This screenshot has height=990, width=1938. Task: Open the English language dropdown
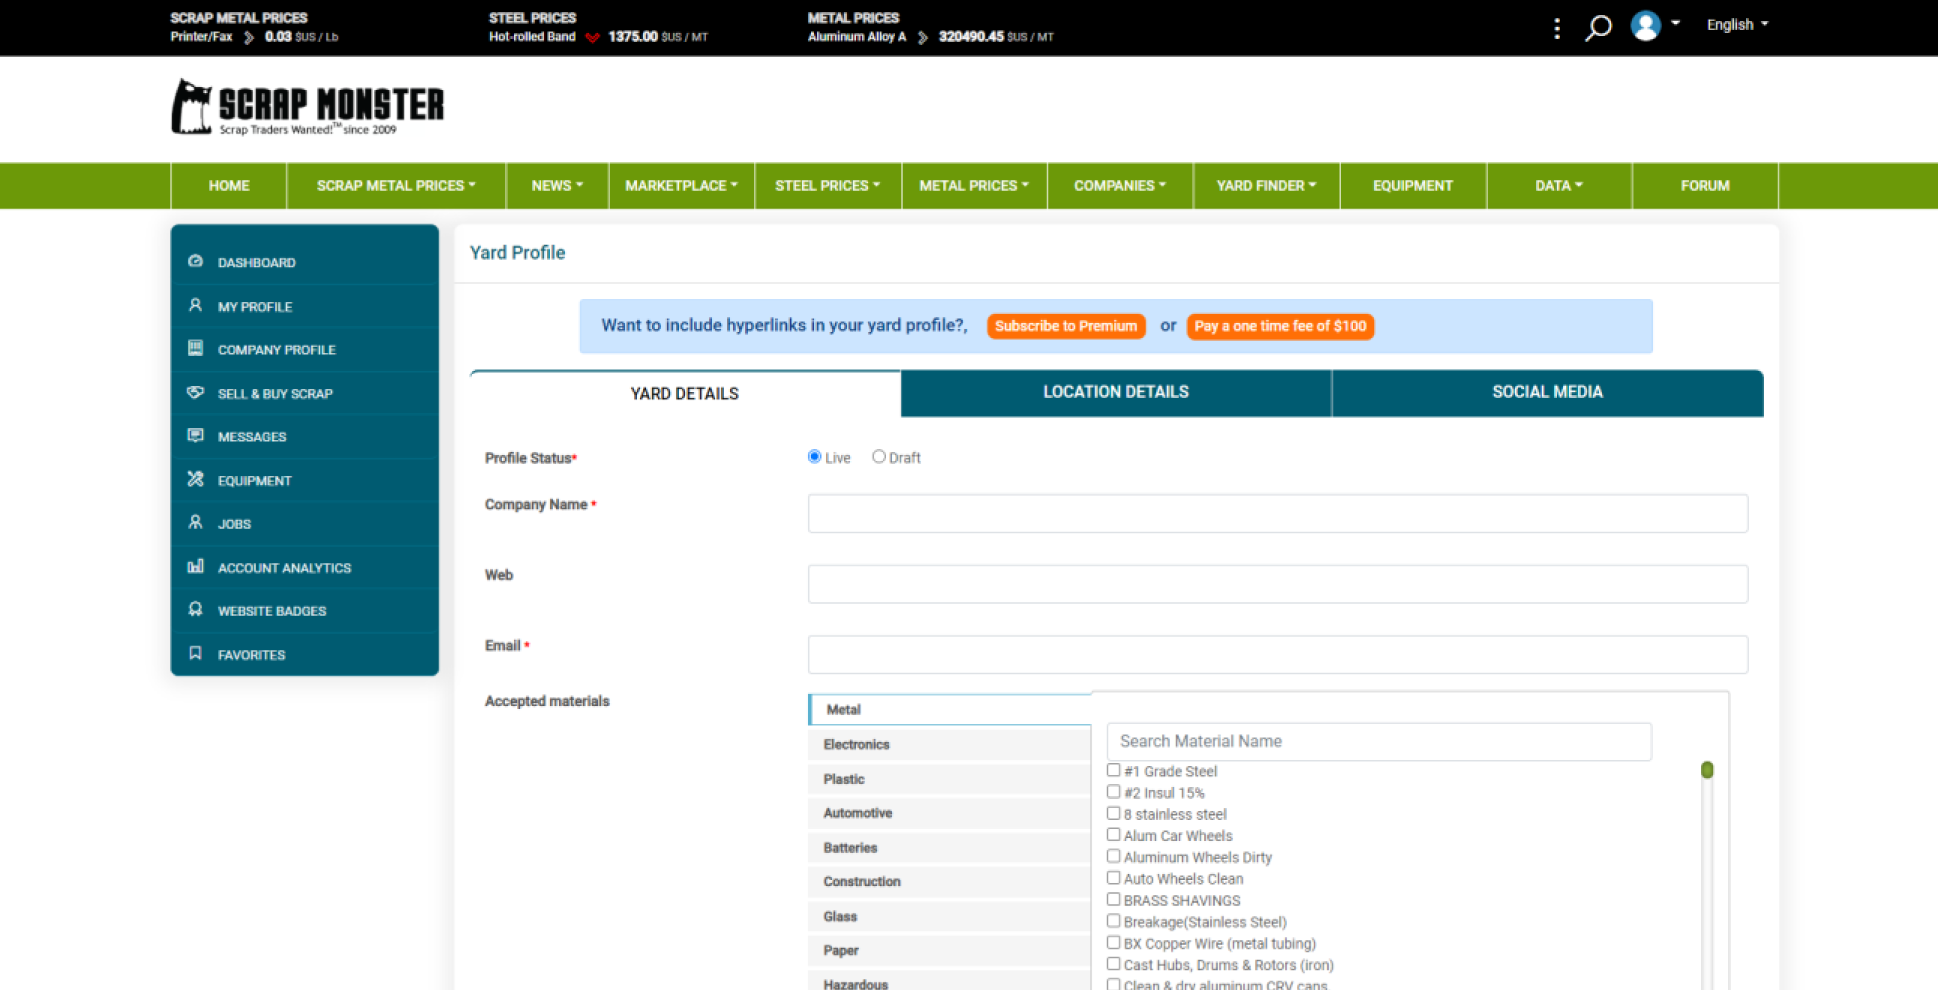tap(1736, 25)
